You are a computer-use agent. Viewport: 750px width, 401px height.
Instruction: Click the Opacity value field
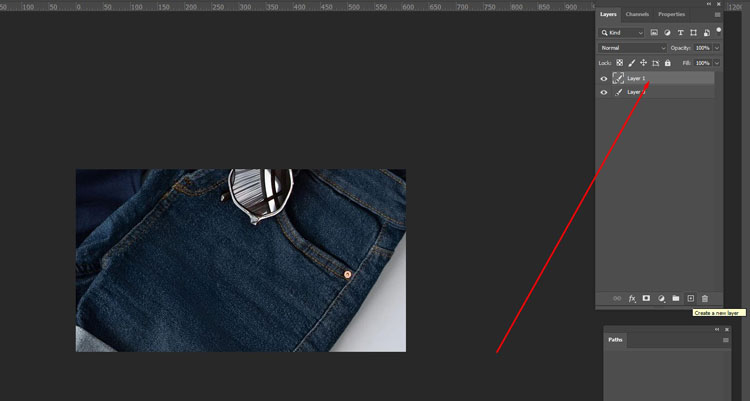(703, 48)
